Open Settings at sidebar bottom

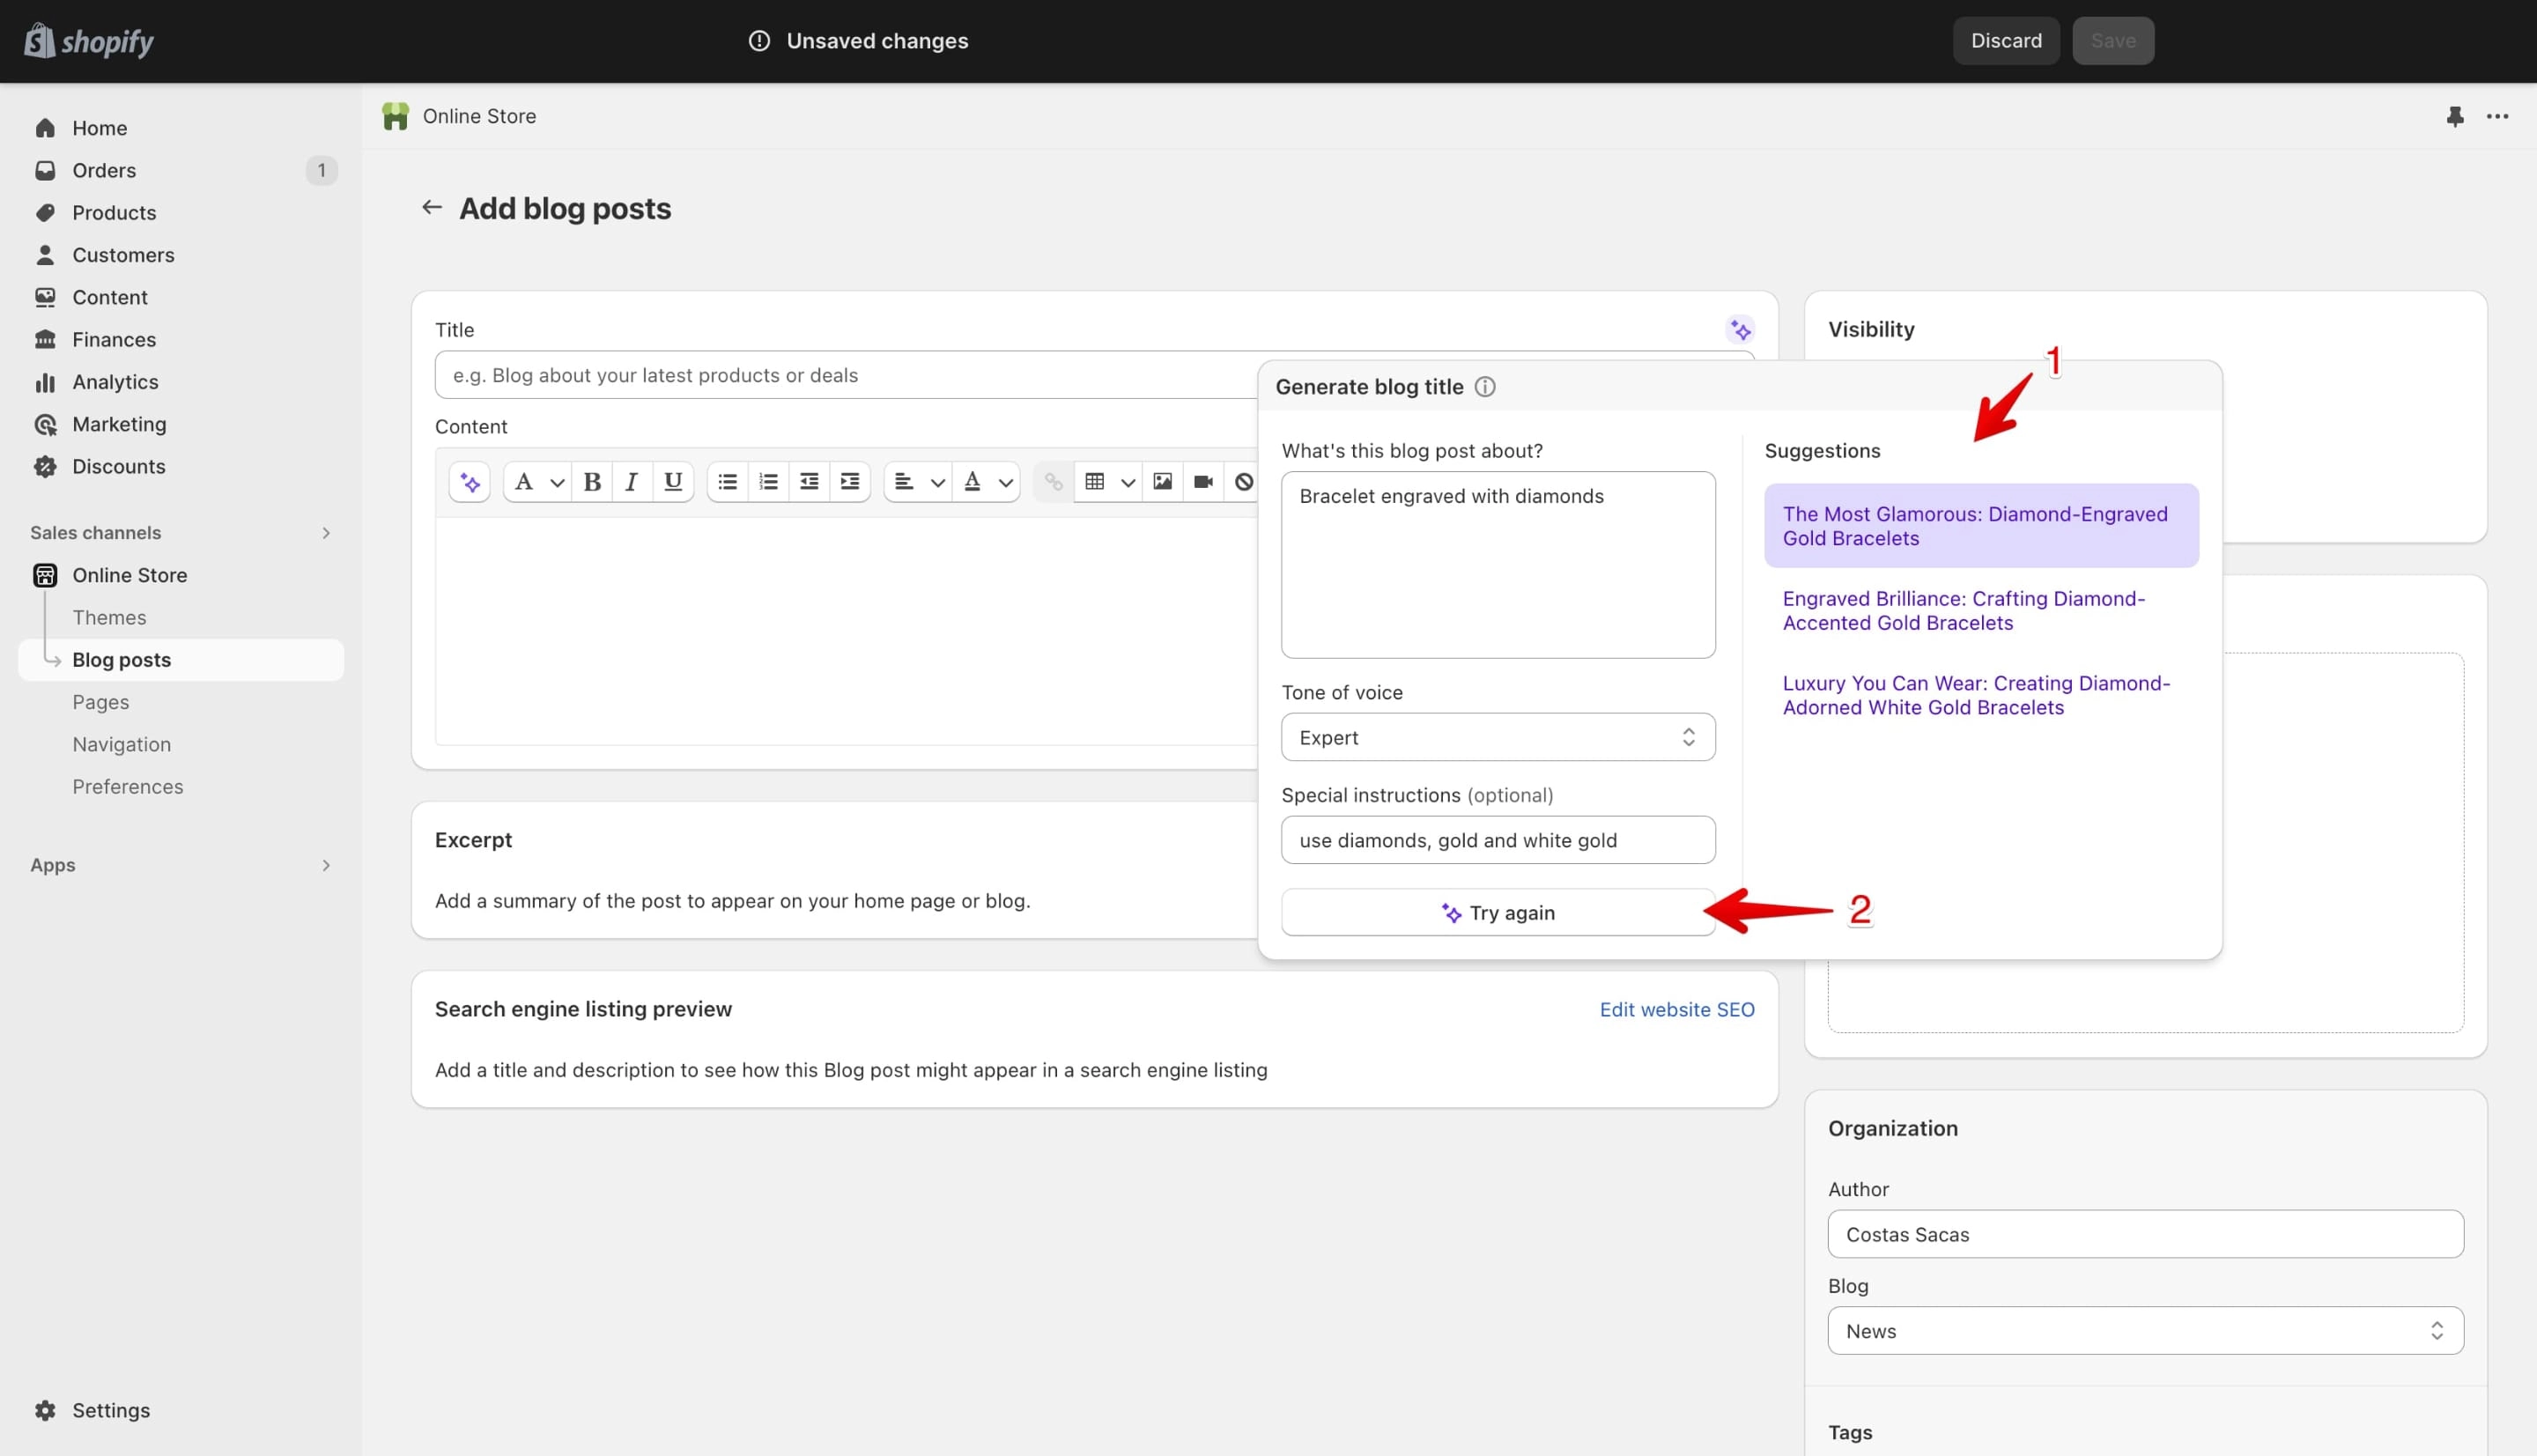tap(181, 1410)
